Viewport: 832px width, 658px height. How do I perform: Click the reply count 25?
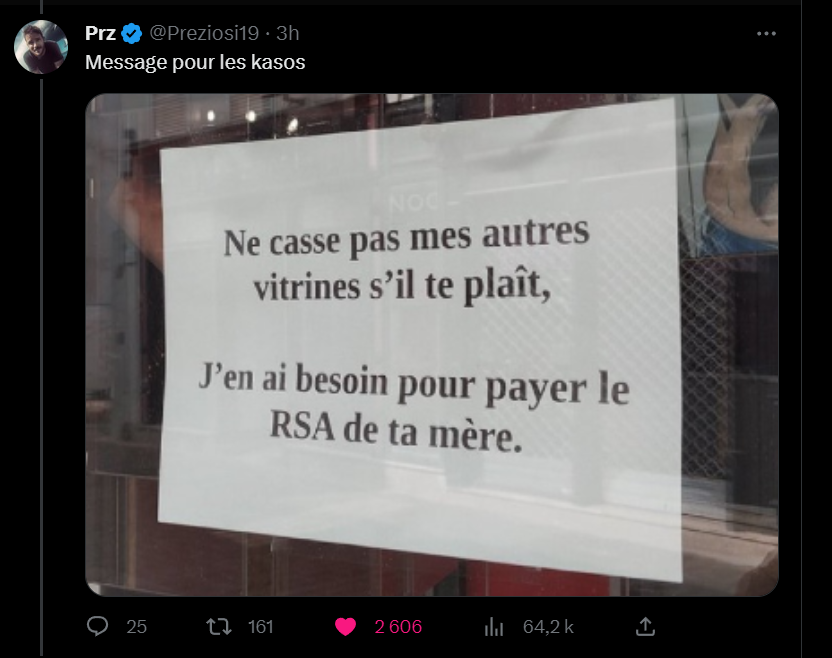click(x=136, y=627)
